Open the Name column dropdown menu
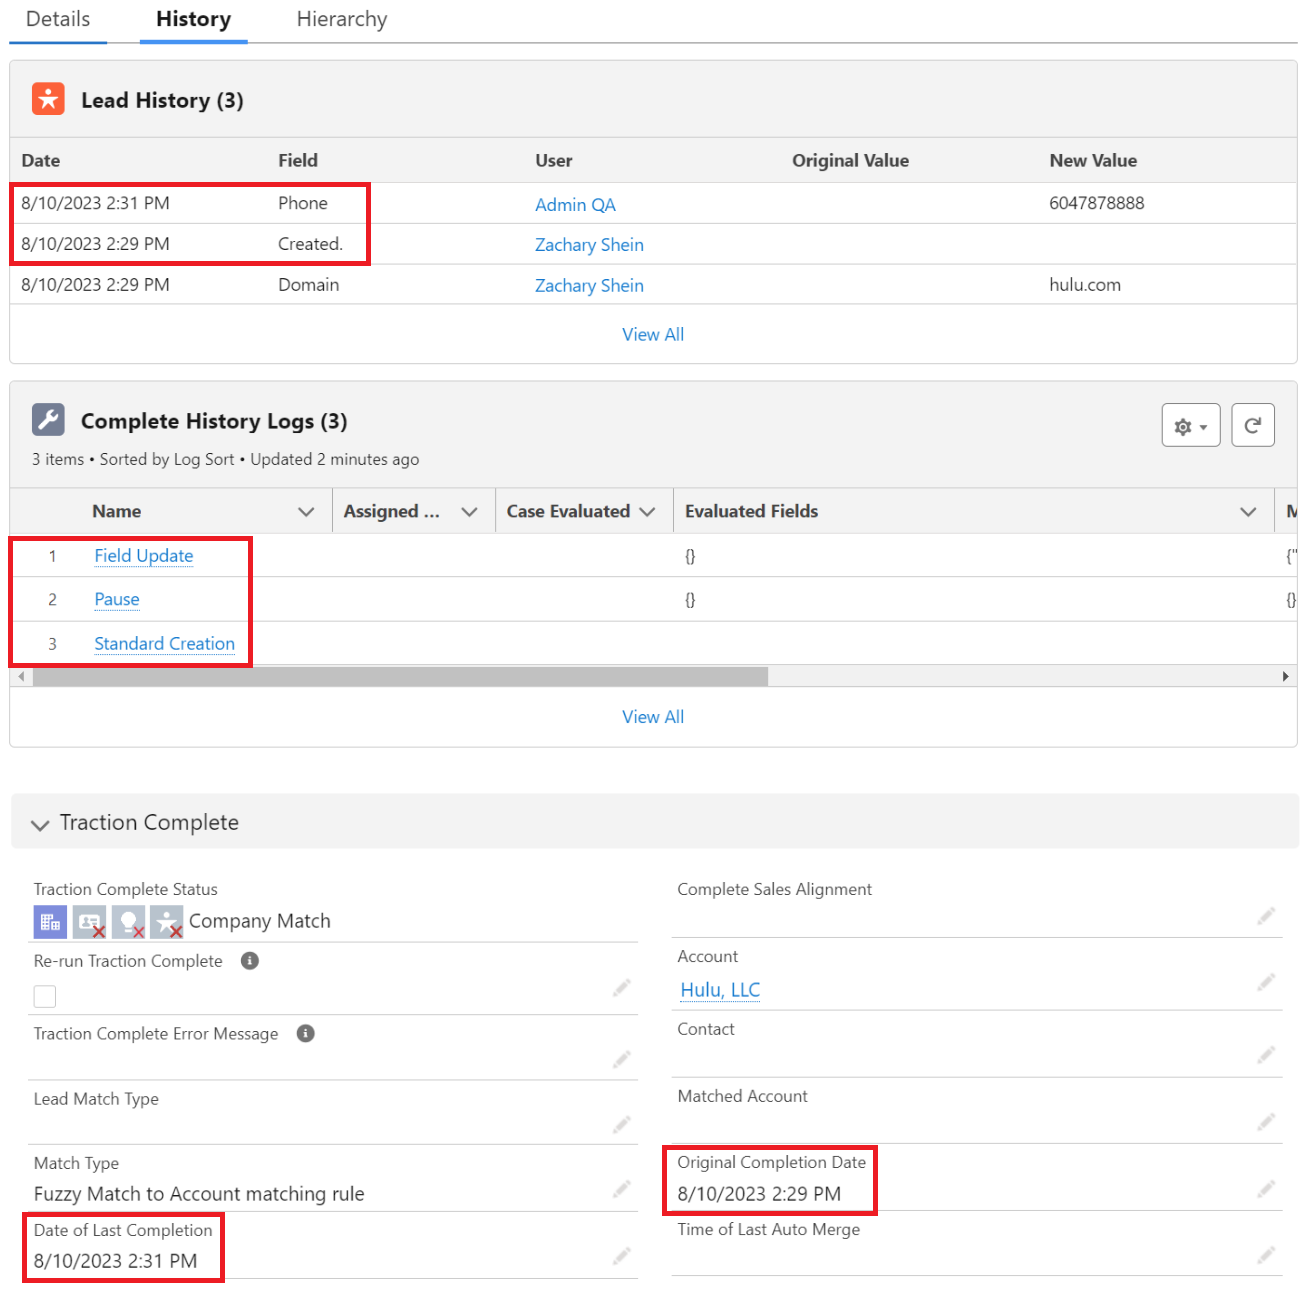The height and width of the screenshot is (1290, 1305). point(306,512)
